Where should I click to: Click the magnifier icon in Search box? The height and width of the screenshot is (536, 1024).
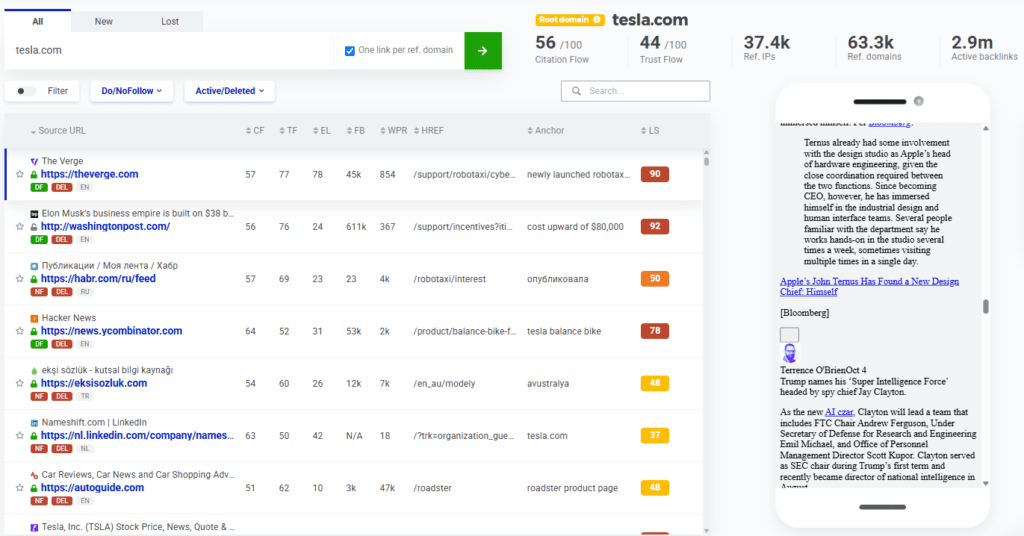[576, 91]
